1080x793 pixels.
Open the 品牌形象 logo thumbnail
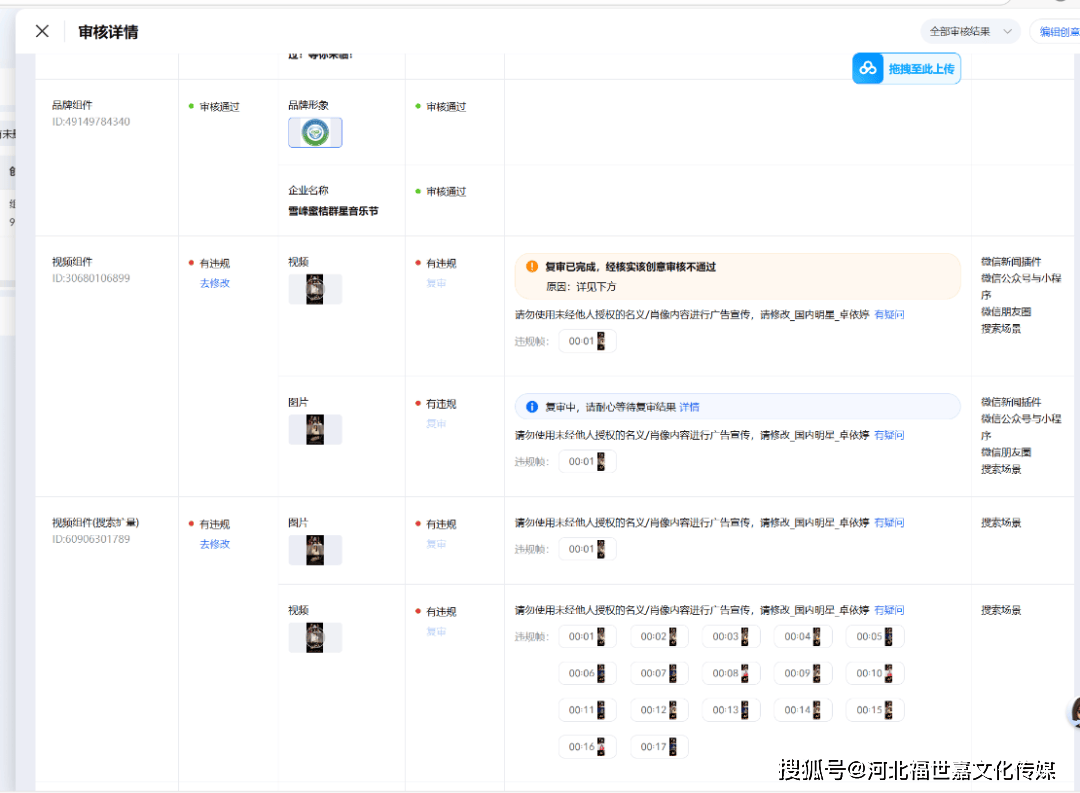315,132
